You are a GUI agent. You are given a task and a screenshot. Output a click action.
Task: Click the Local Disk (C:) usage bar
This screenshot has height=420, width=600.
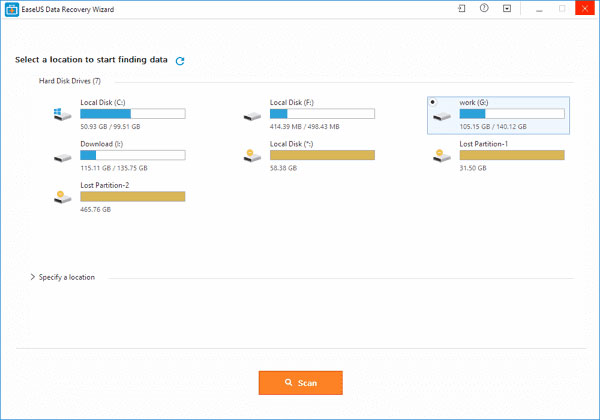132,114
